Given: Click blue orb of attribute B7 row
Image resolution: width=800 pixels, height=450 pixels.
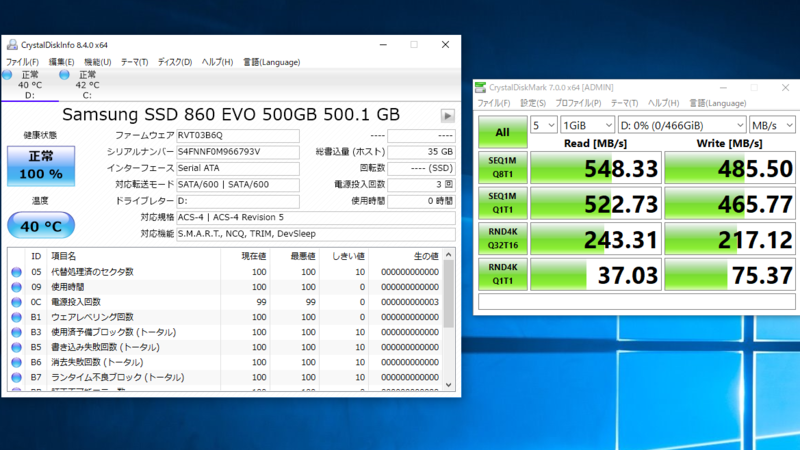Looking at the screenshot, I should 16,378.
